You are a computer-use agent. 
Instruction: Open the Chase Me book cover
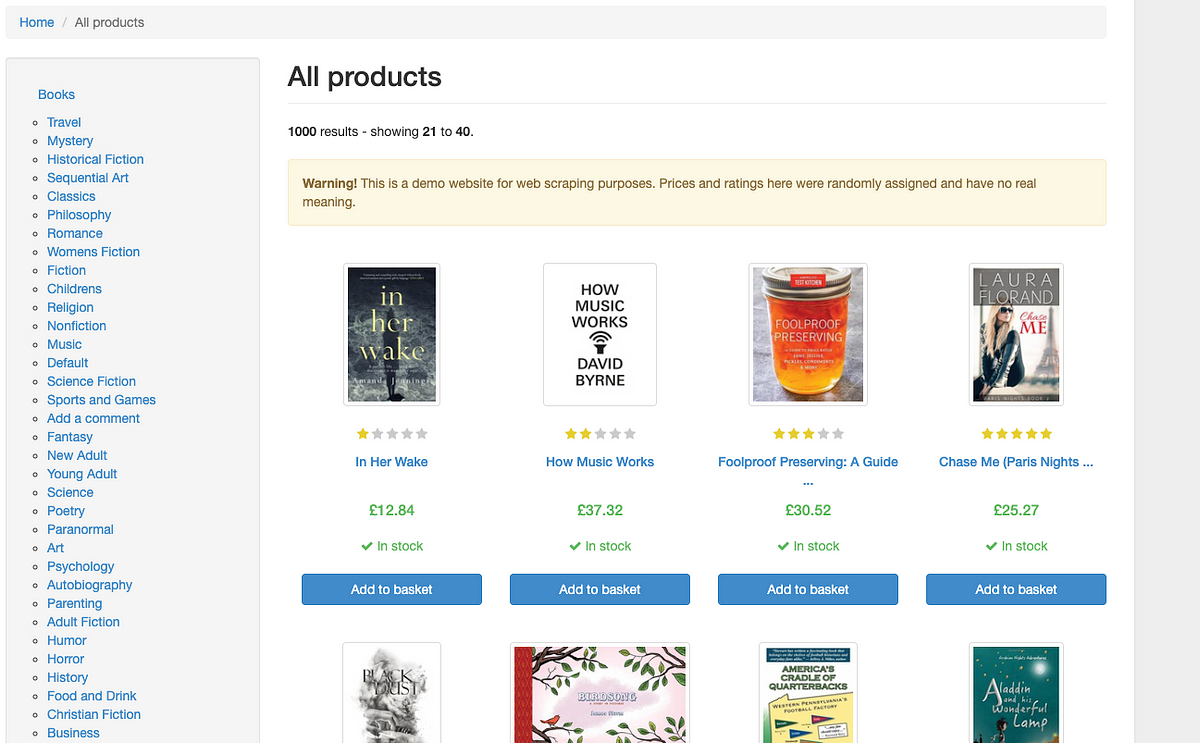[1016, 334]
